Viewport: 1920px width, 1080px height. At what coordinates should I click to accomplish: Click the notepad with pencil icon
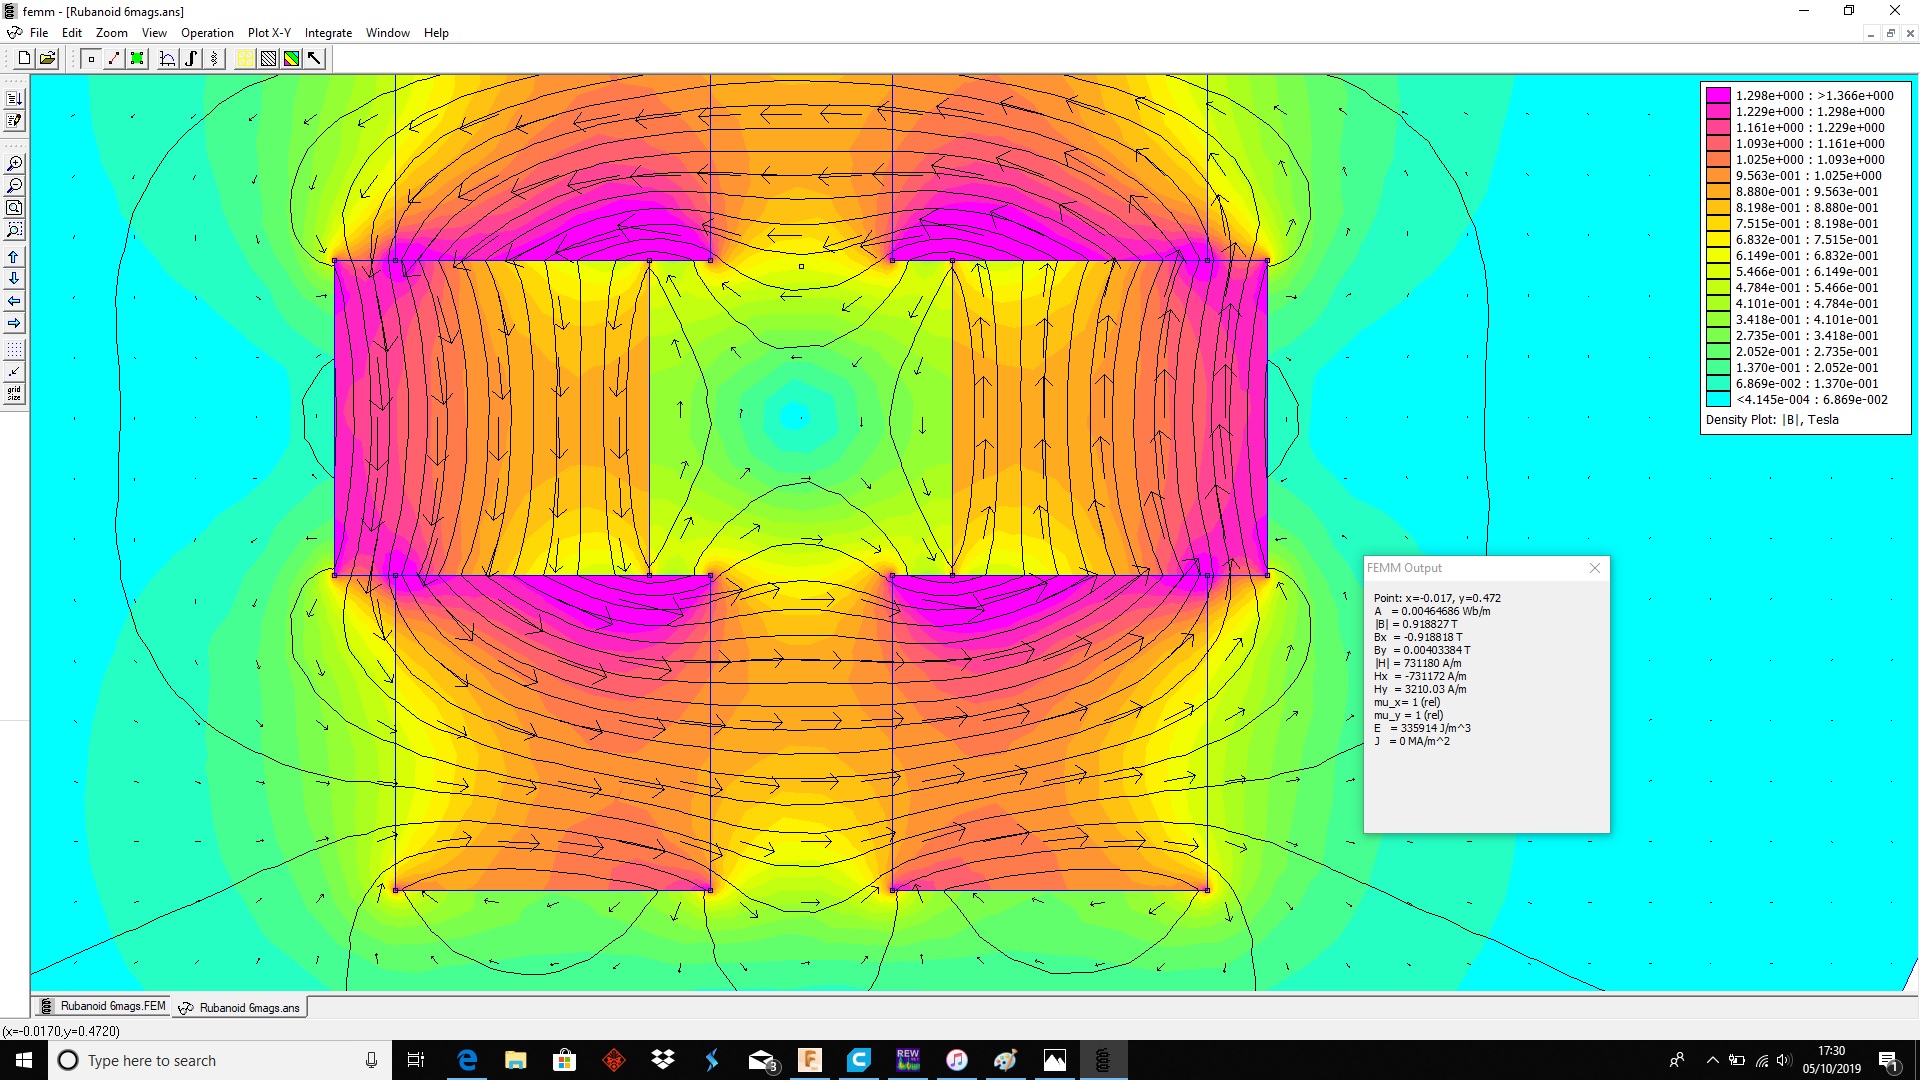coord(14,121)
